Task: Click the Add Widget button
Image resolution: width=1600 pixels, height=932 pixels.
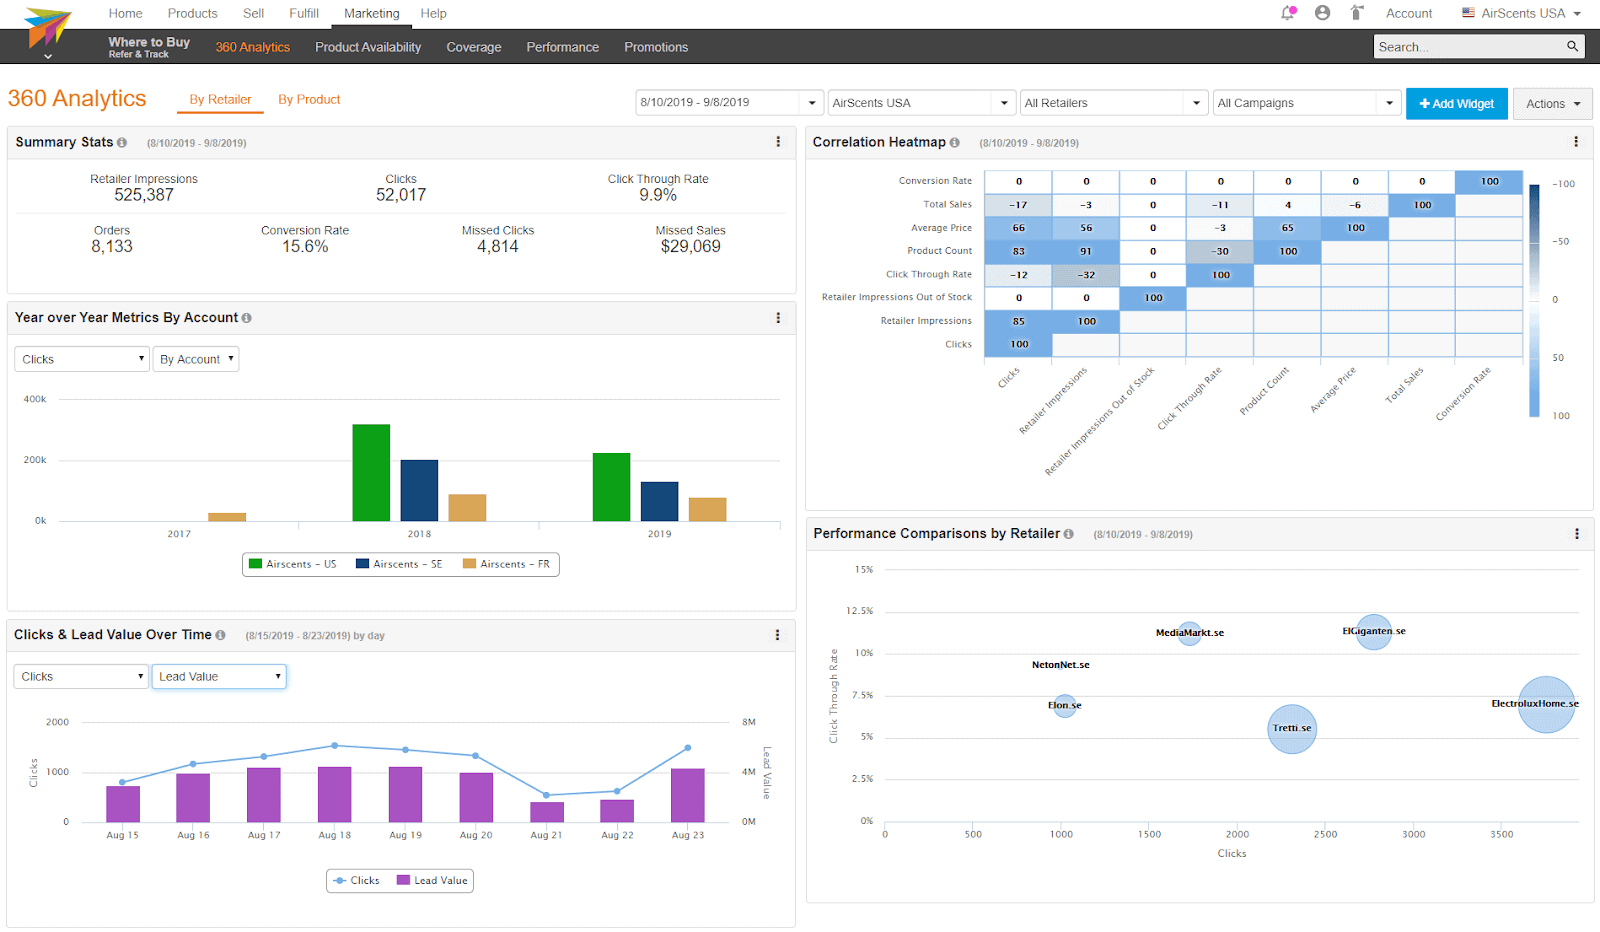Action: tap(1456, 103)
